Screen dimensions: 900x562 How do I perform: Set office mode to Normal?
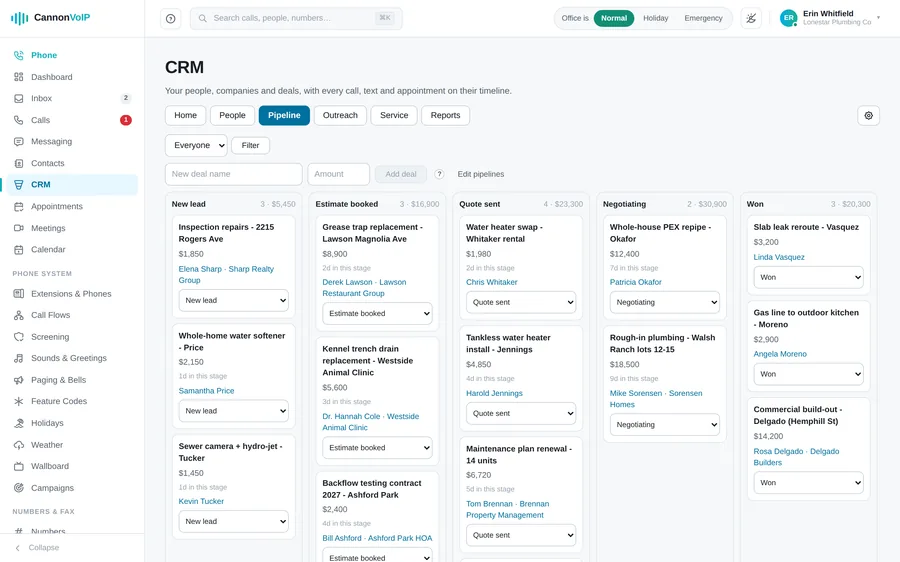click(x=614, y=18)
